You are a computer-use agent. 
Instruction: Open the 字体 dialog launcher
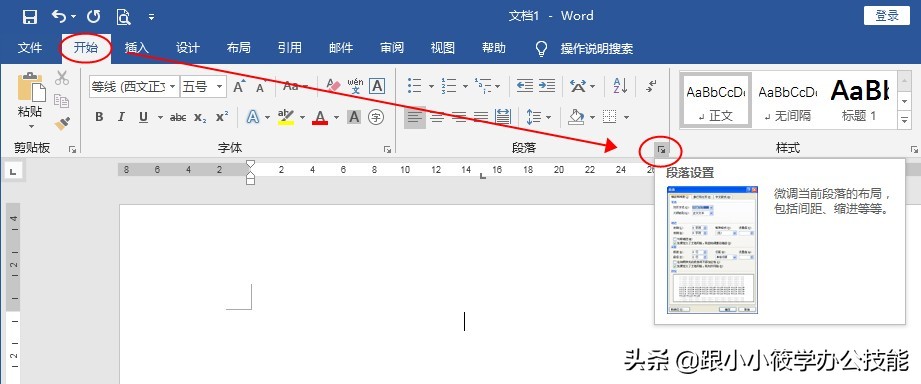click(x=387, y=150)
